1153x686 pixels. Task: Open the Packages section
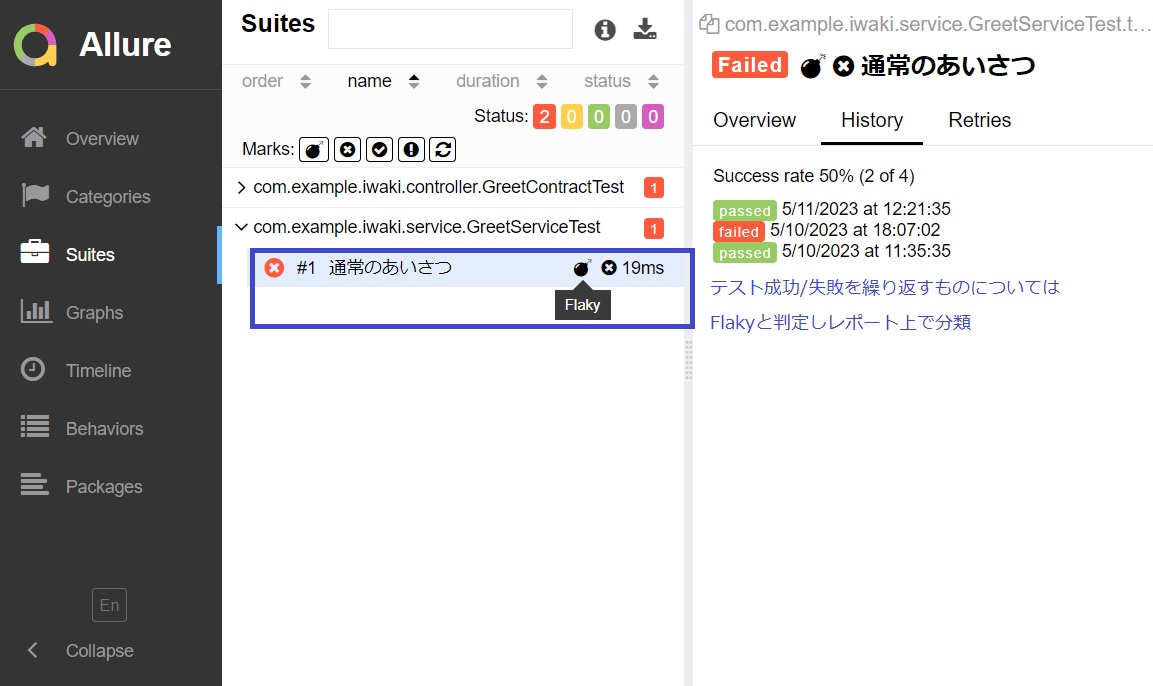pos(104,487)
